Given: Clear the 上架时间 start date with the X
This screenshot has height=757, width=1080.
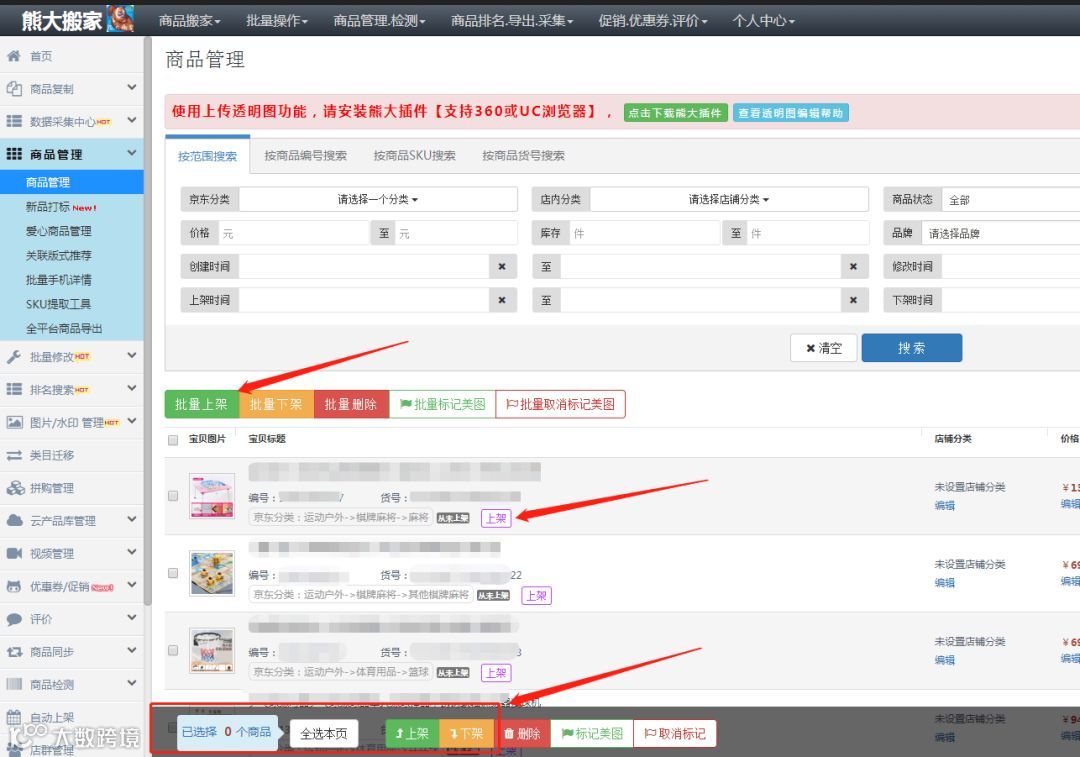Looking at the screenshot, I should click(502, 300).
